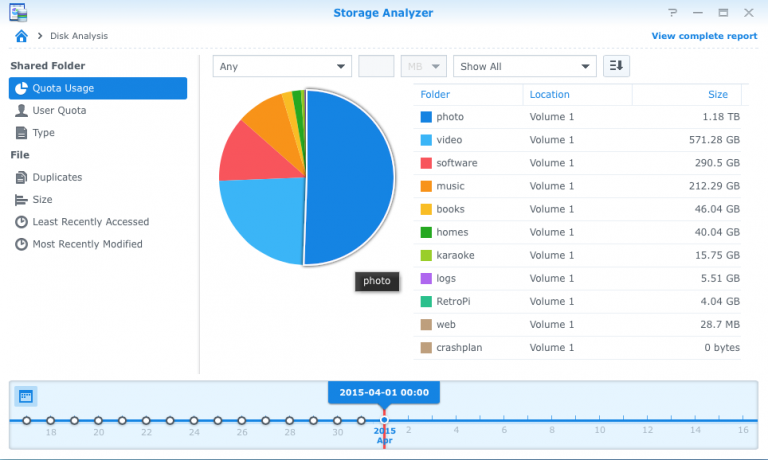Click the karaoke folder name

(456, 255)
